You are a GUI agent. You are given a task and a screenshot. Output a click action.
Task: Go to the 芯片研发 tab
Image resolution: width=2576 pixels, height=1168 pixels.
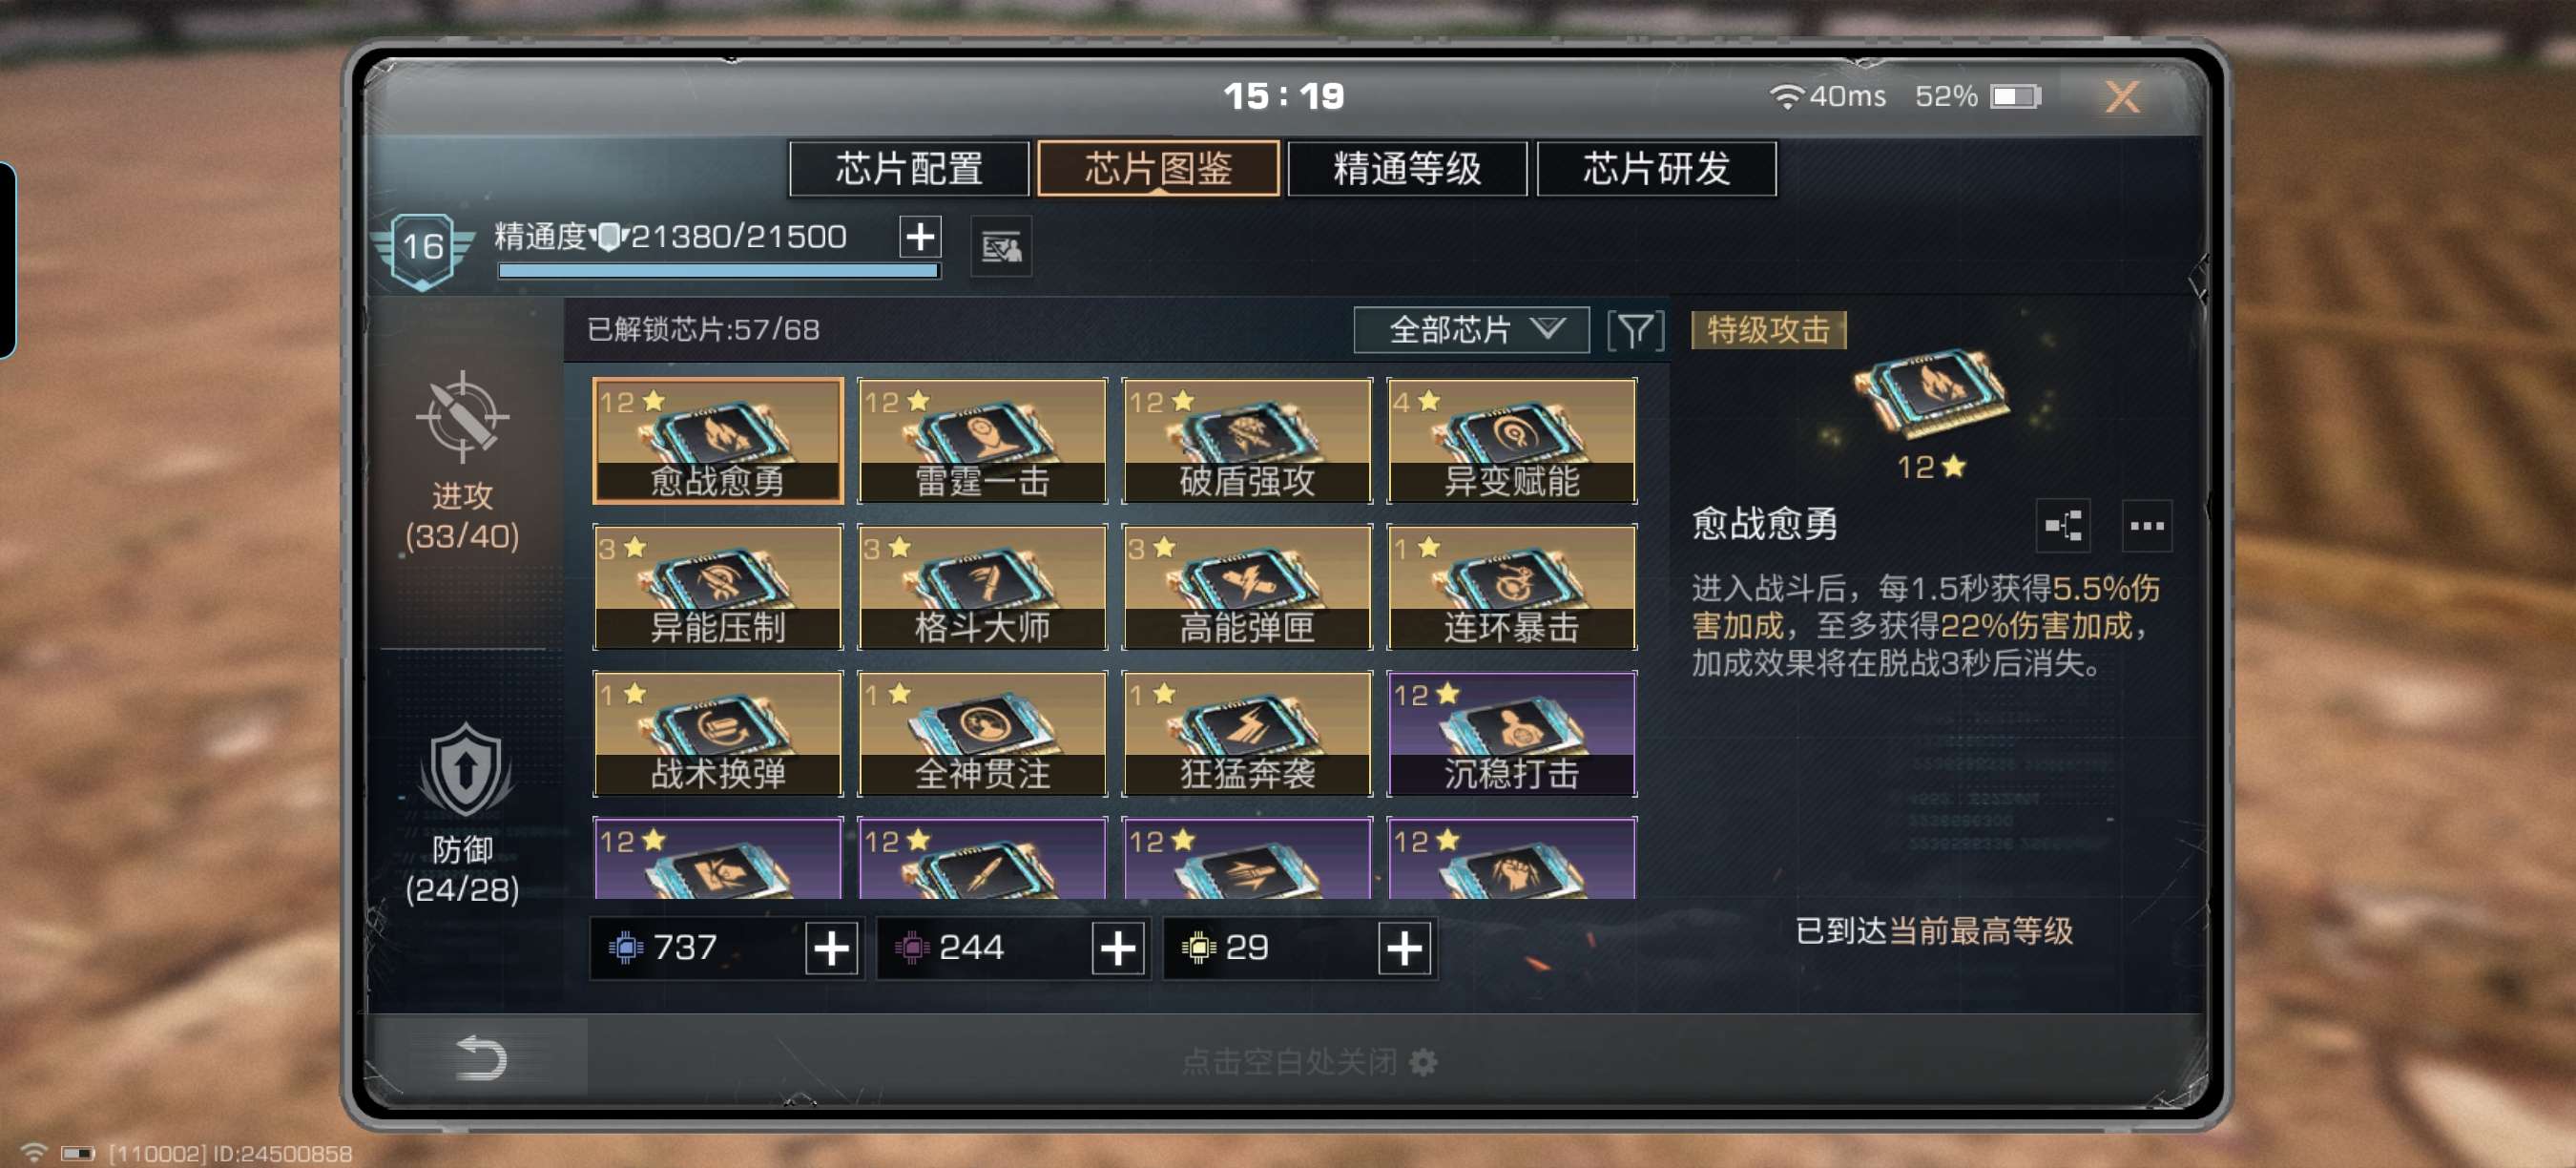(1656, 168)
